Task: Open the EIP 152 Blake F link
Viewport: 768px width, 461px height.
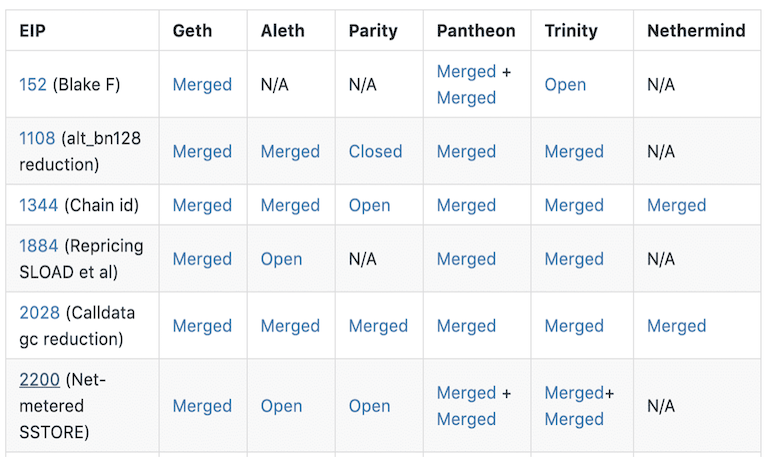Action: click(33, 85)
